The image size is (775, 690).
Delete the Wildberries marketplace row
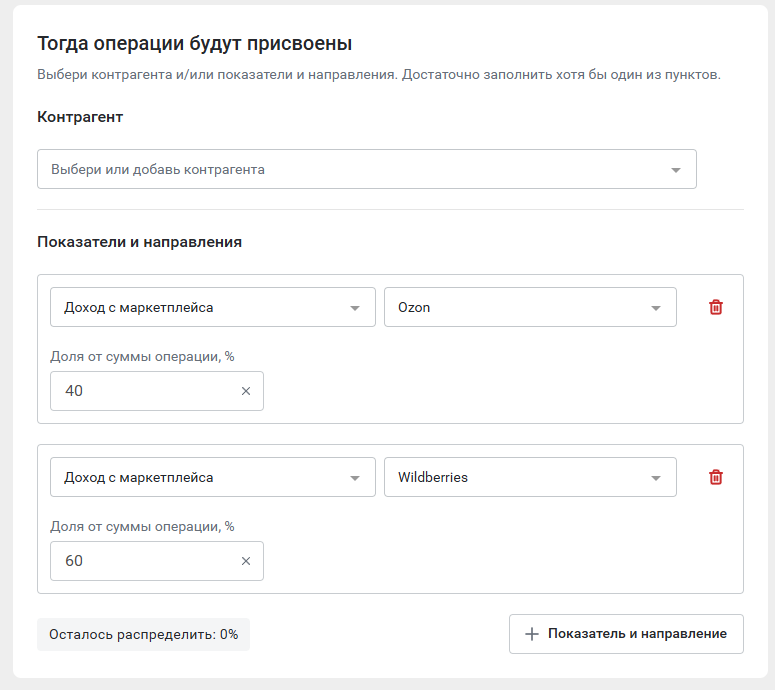point(716,477)
